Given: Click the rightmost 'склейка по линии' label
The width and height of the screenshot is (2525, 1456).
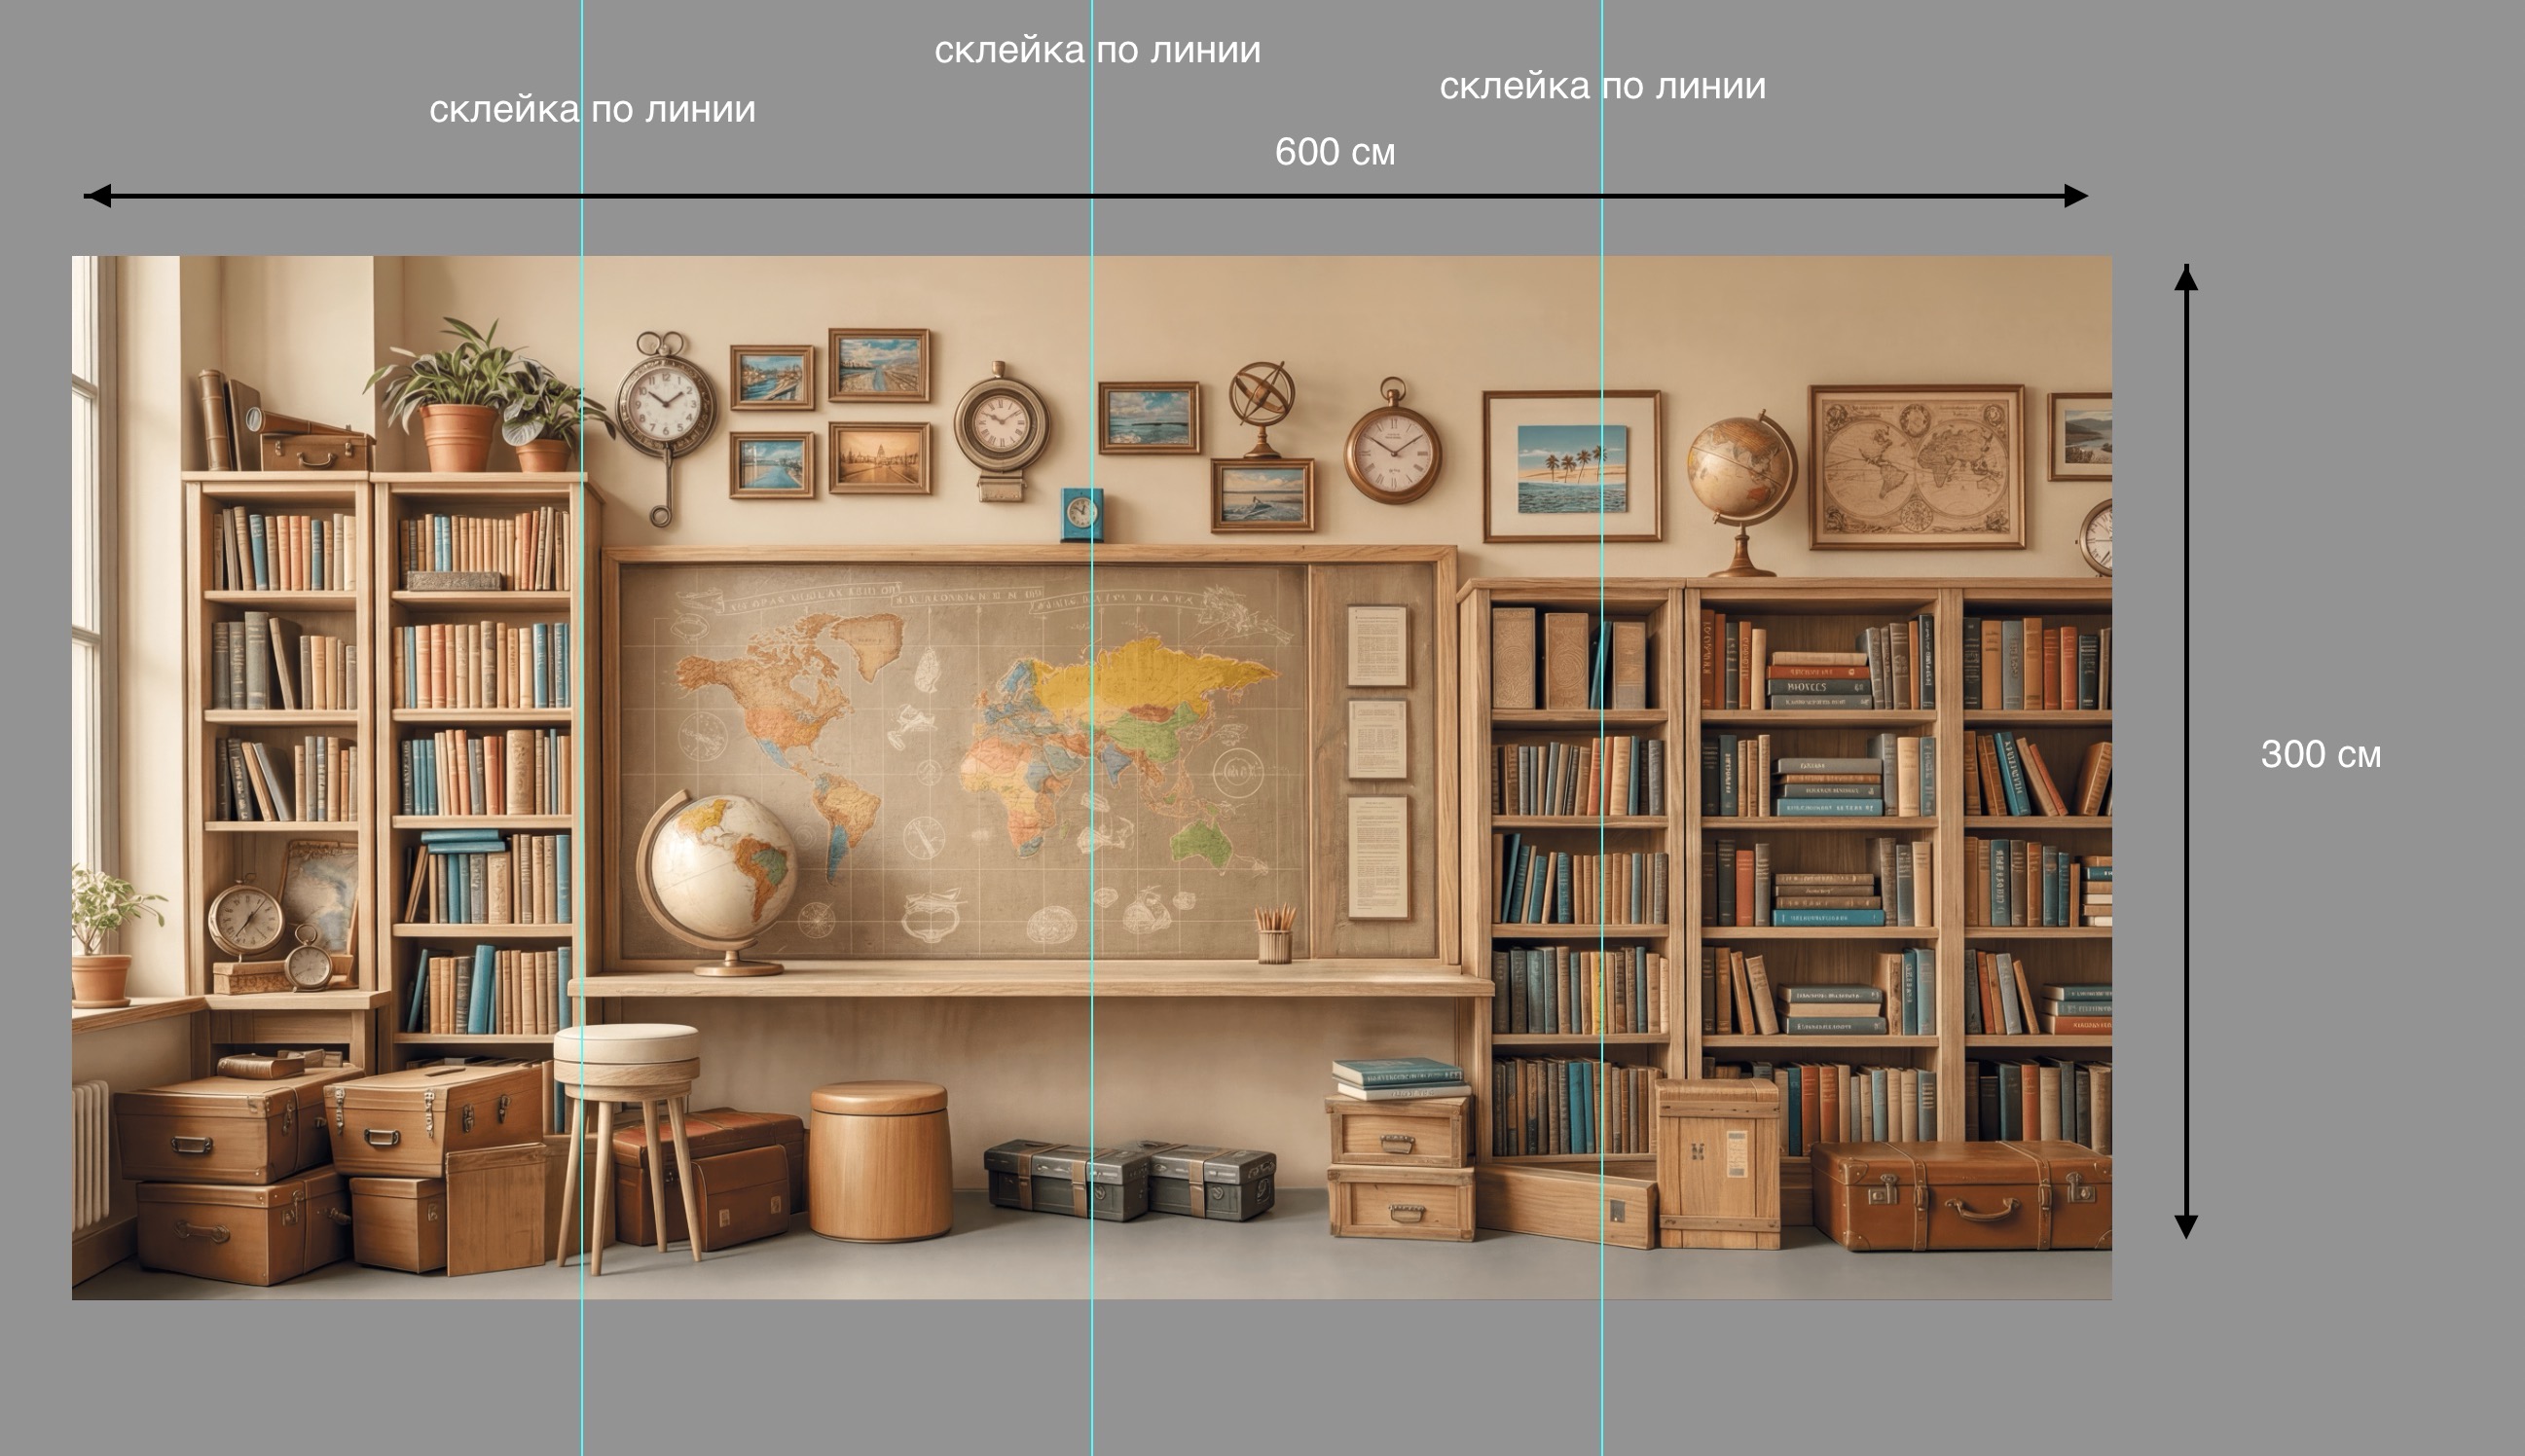Looking at the screenshot, I should [1602, 86].
